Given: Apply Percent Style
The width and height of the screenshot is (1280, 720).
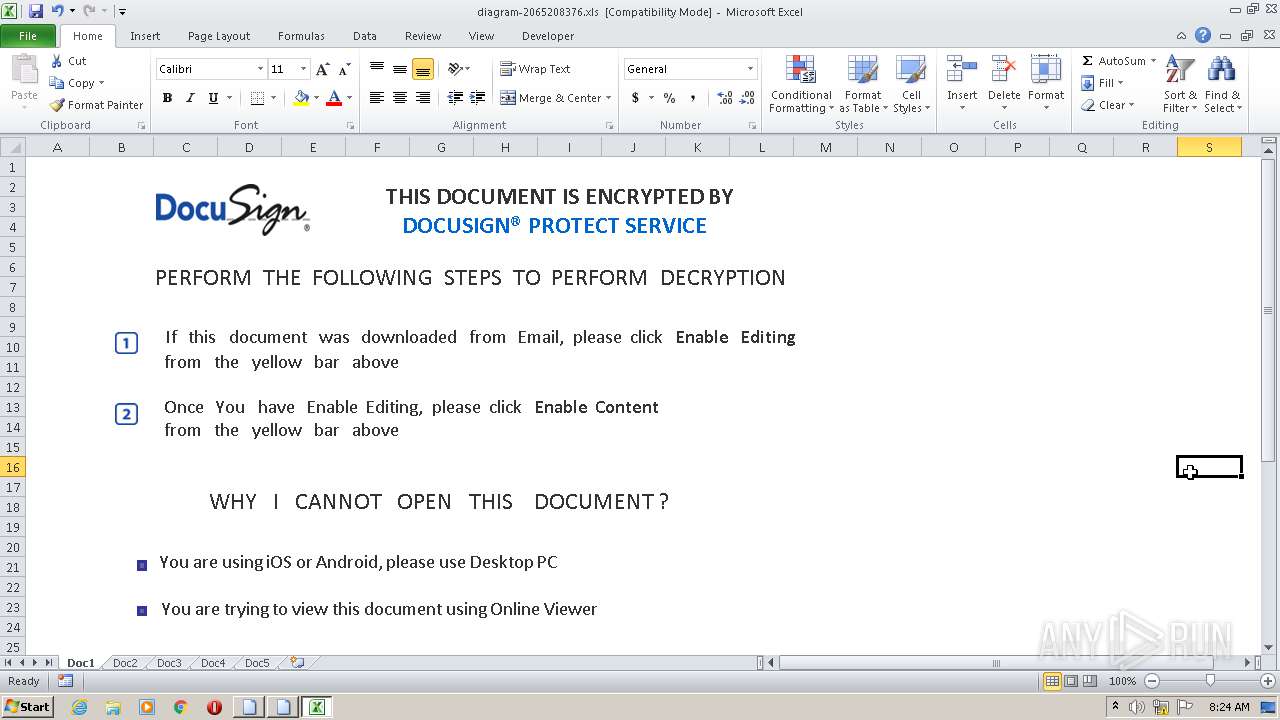Looking at the screenshot, I should [669, 98].
